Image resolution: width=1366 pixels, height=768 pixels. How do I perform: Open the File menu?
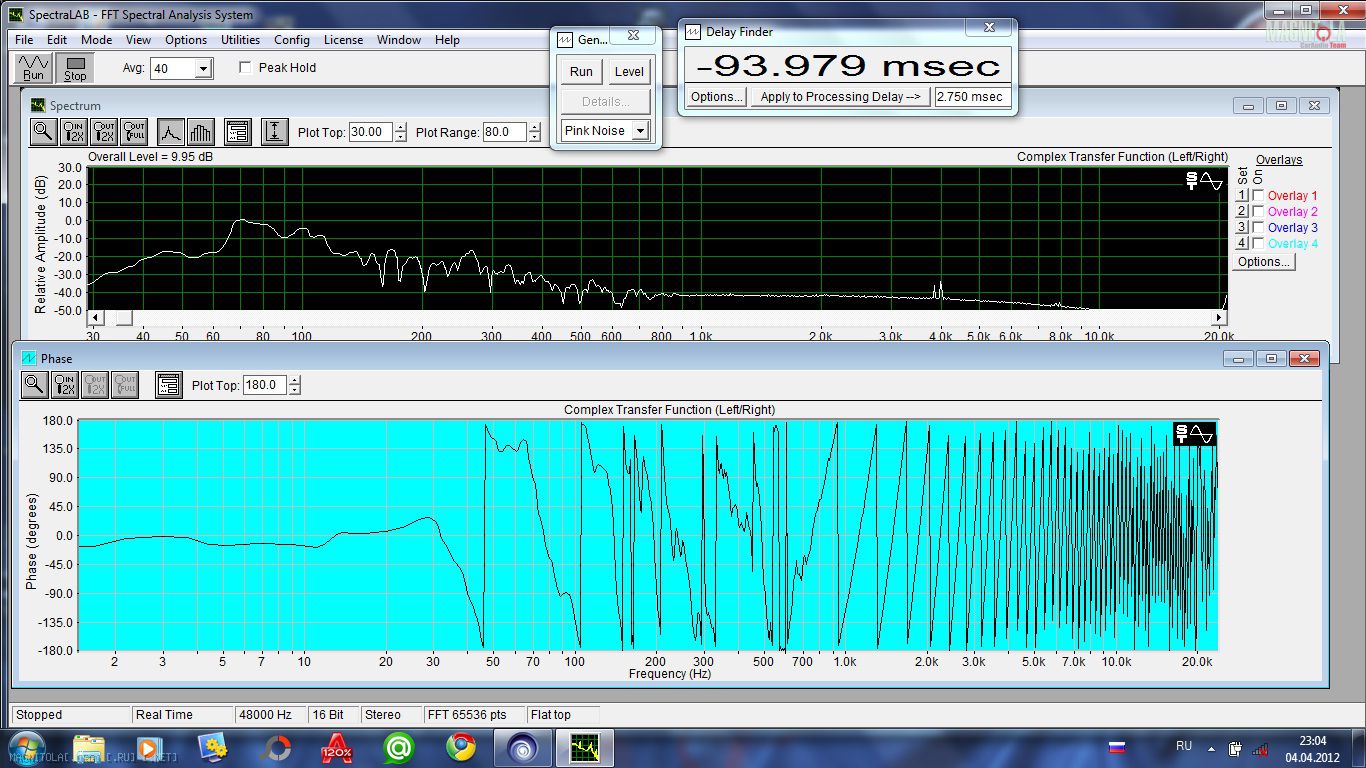(24, 40)
